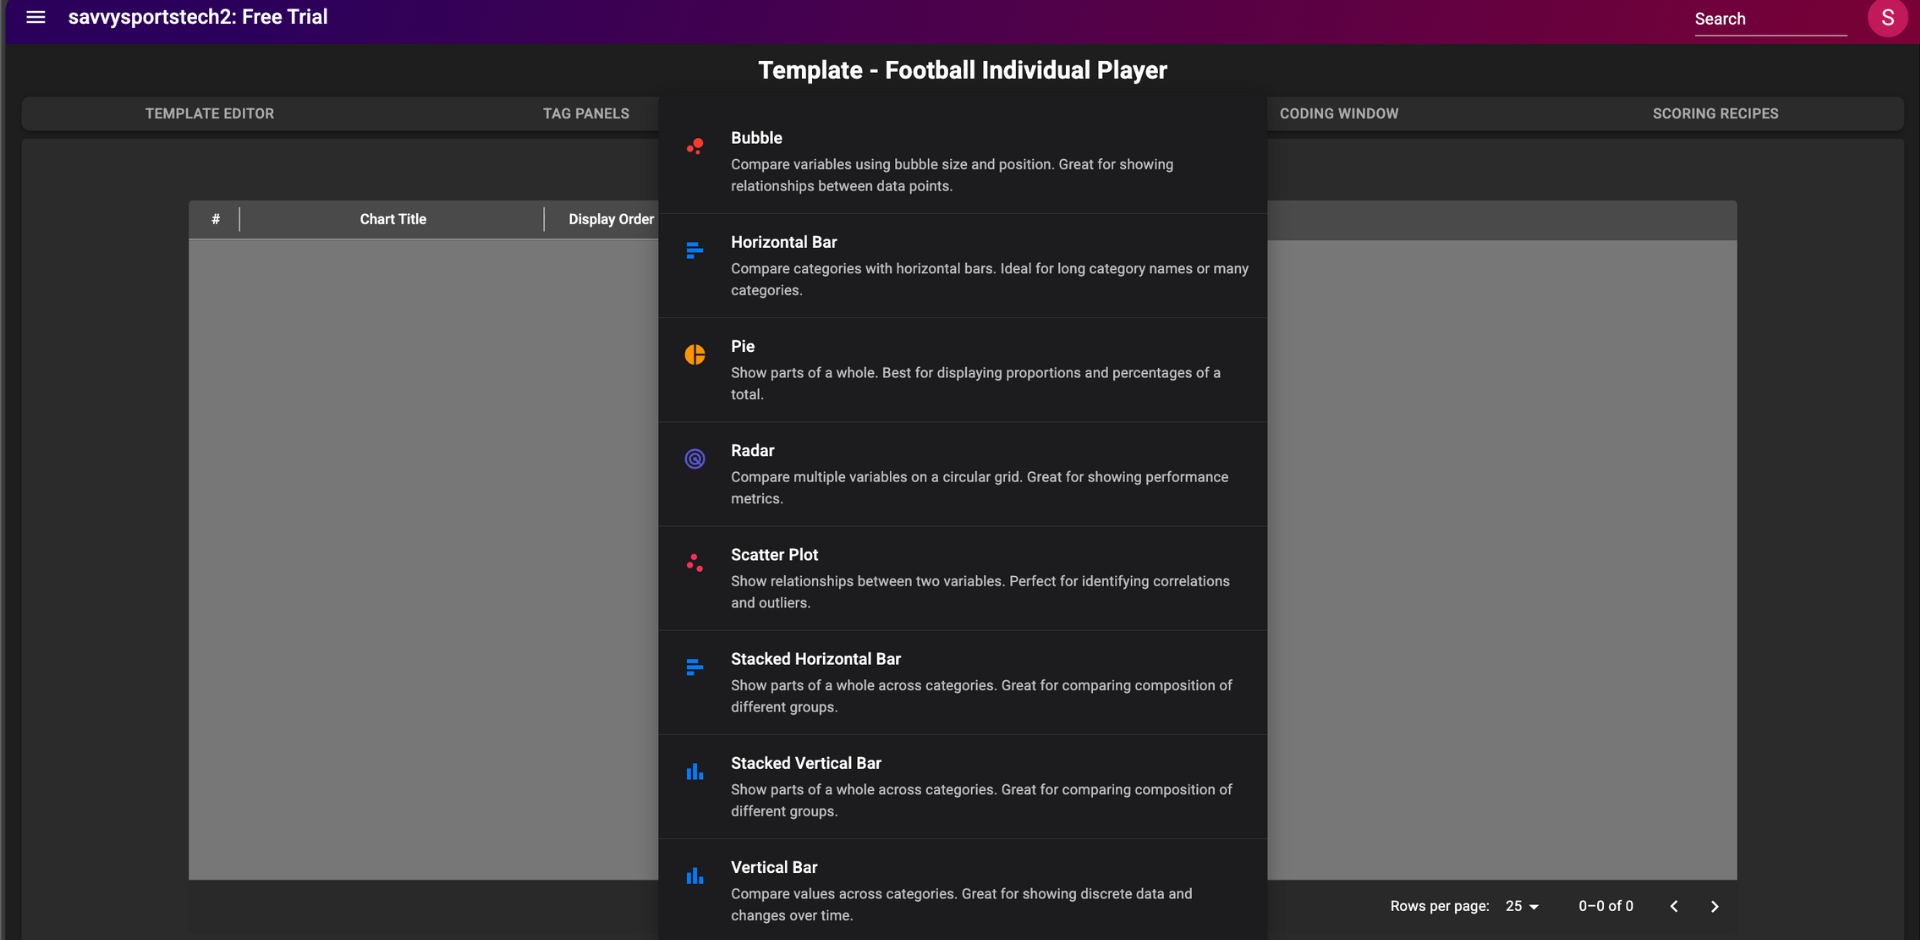Sort by the Chart Title column header
The width and height of the screenshot is (1920, 940).
coord(393,219)
